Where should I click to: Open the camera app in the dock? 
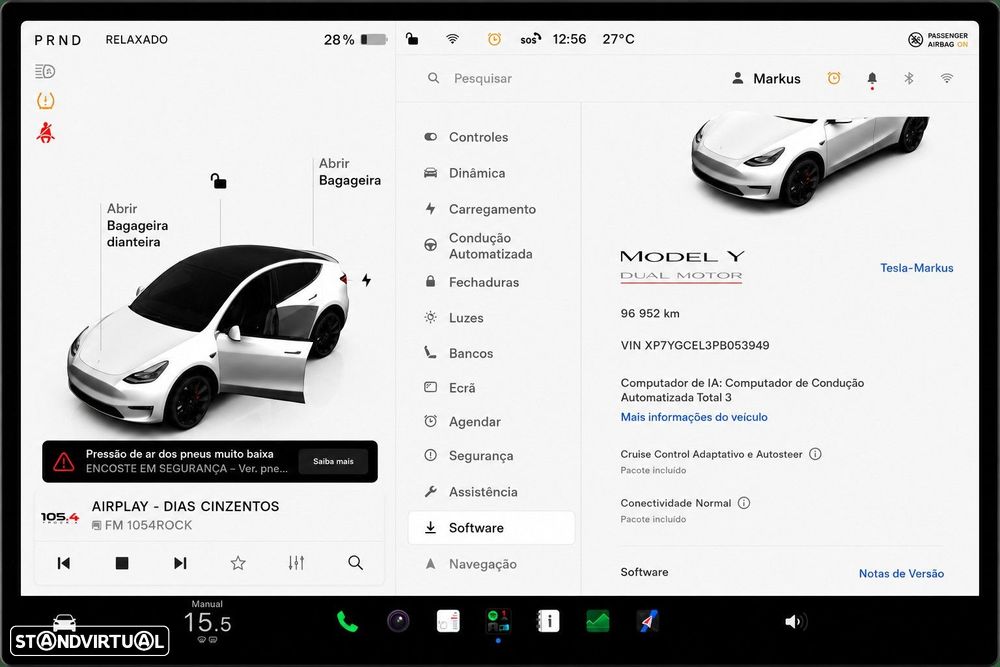point(399,620)
